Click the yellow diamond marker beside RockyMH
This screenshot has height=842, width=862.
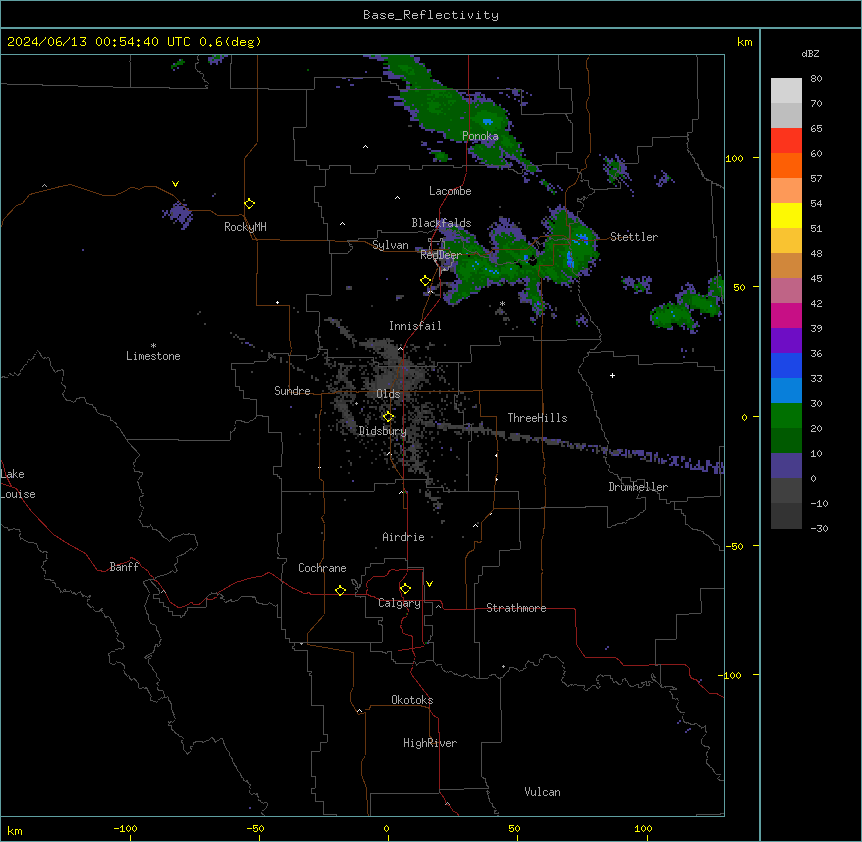click(x=249, y=204)
